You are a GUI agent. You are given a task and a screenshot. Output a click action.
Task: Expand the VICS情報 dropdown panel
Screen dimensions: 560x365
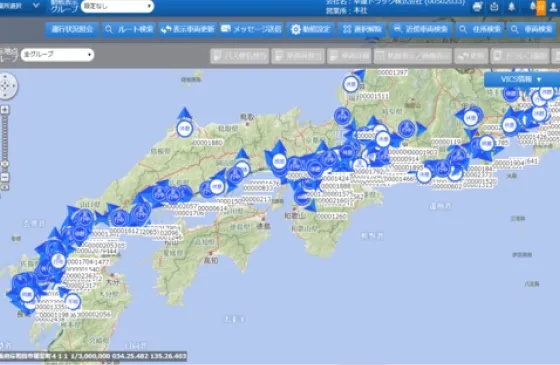[522, 79]
